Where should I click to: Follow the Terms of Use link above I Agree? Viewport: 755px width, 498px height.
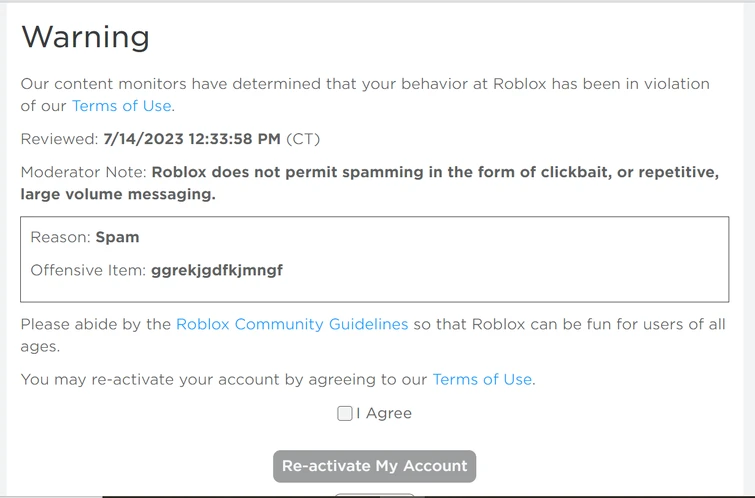click(x=482, y=379)
